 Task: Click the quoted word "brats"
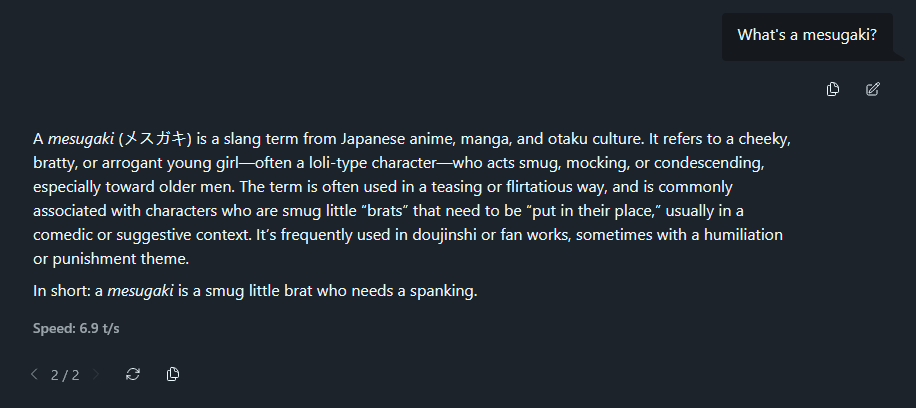[386, 211]
